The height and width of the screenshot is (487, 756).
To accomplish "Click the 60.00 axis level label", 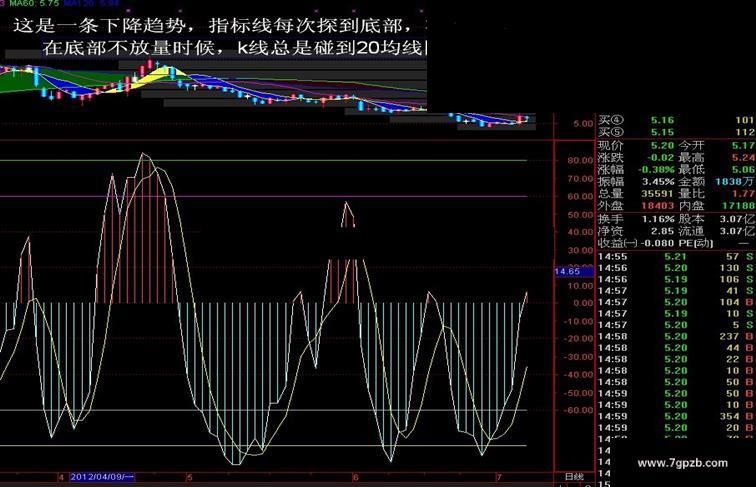I will 580,196.
